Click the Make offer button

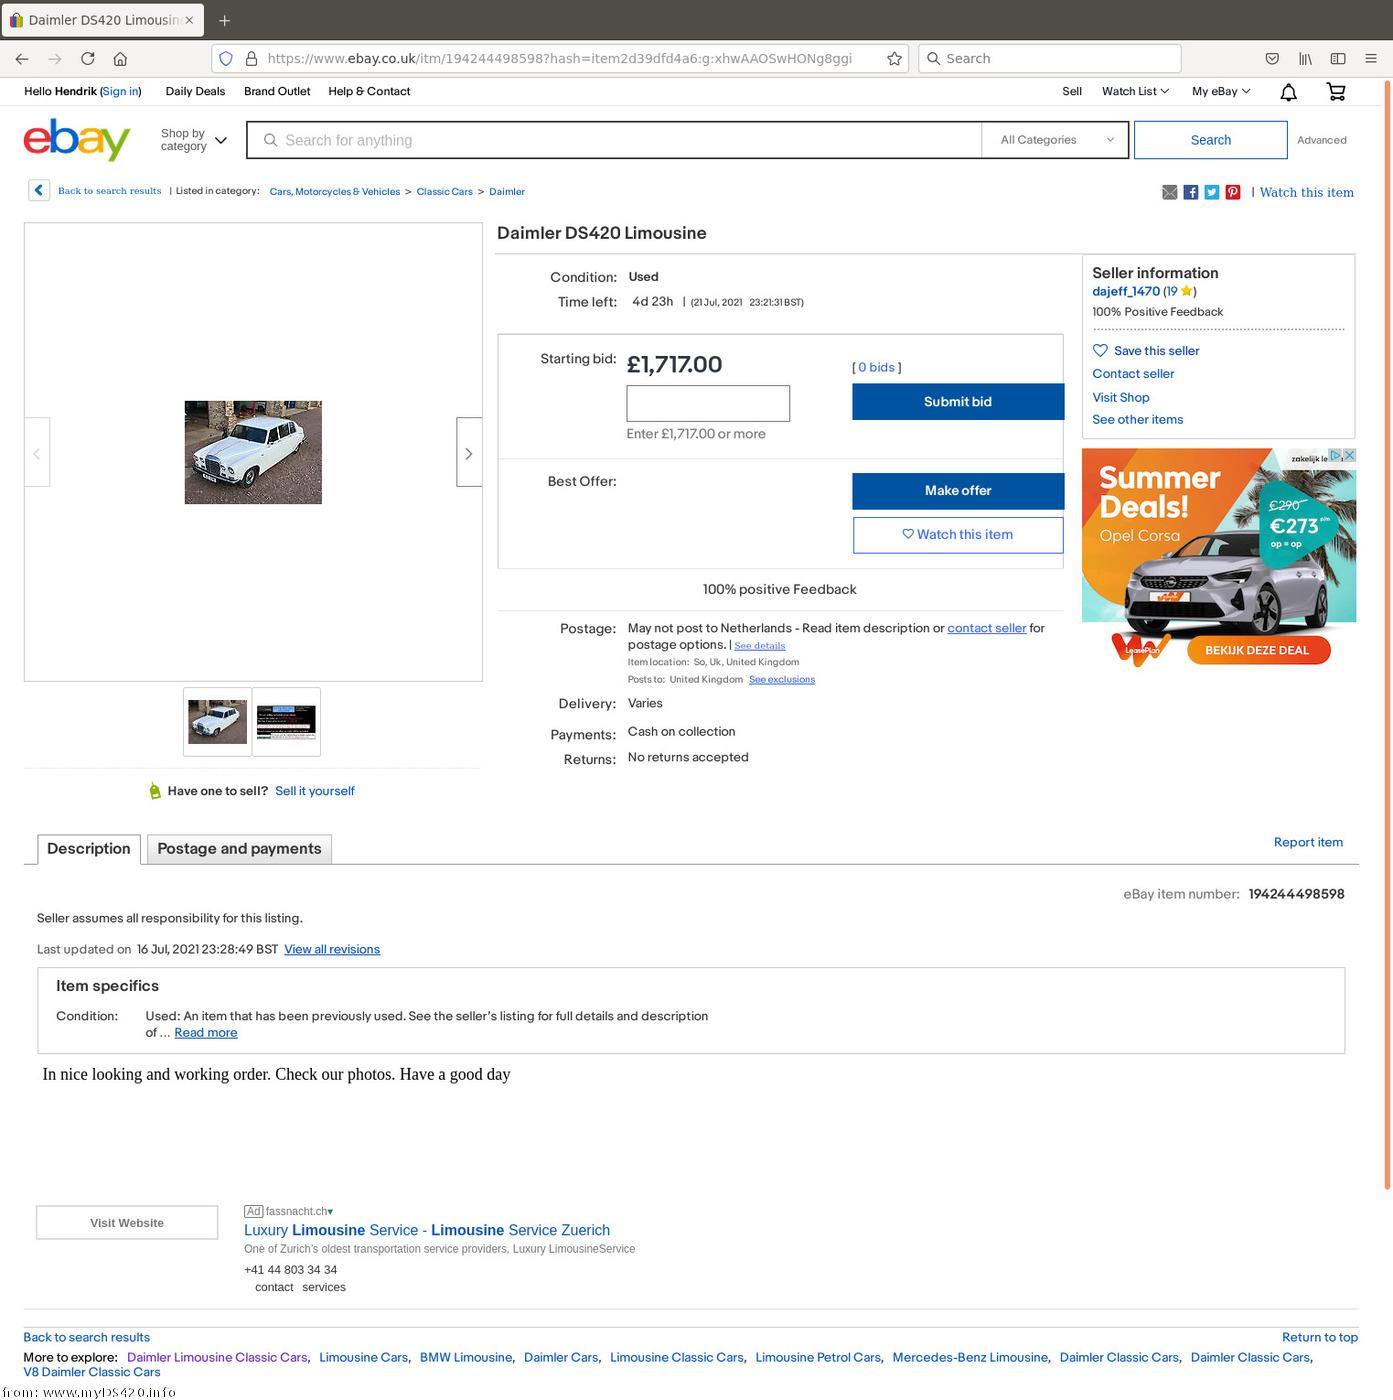click(957, 491)
